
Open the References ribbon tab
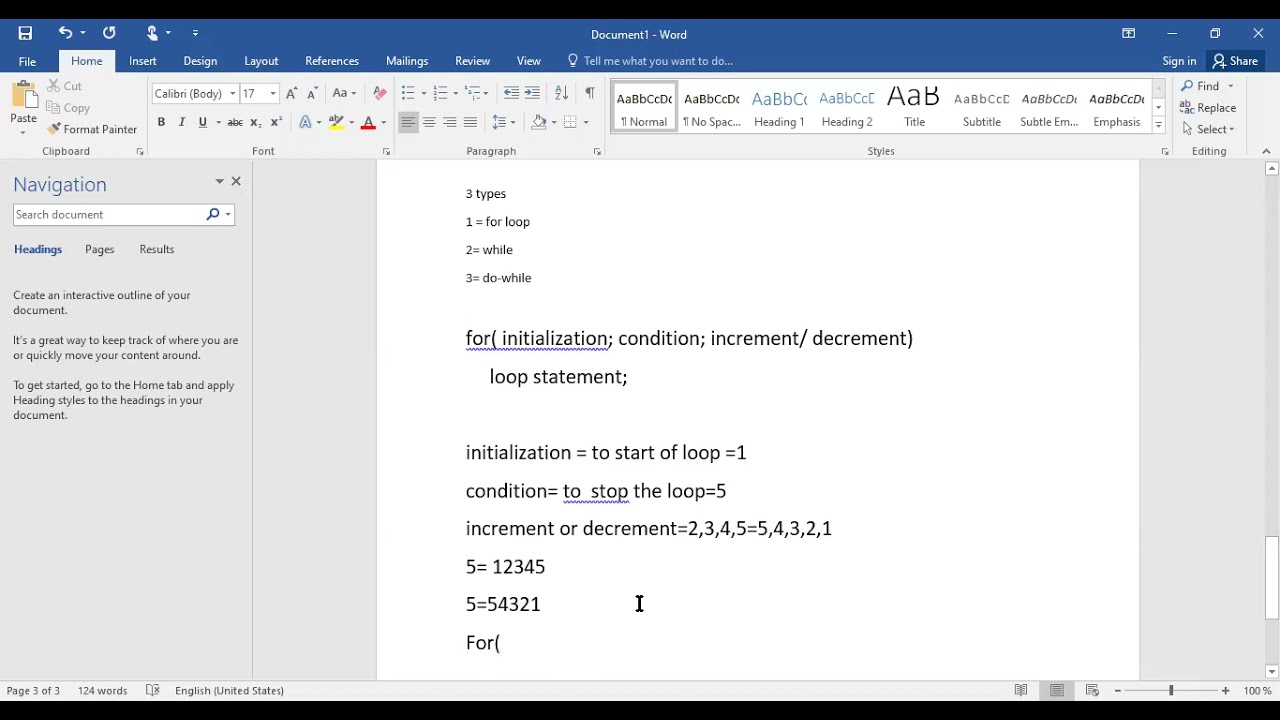click(332, 61)
